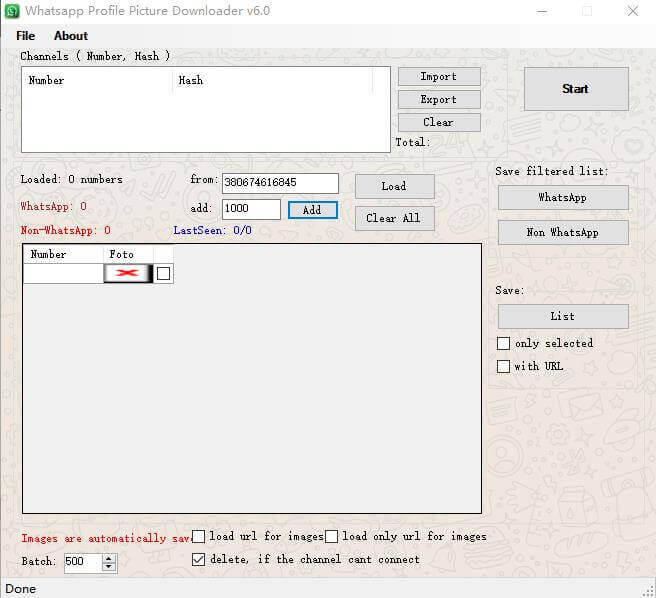Enable the with URL checkbox

tap(503, 366)
